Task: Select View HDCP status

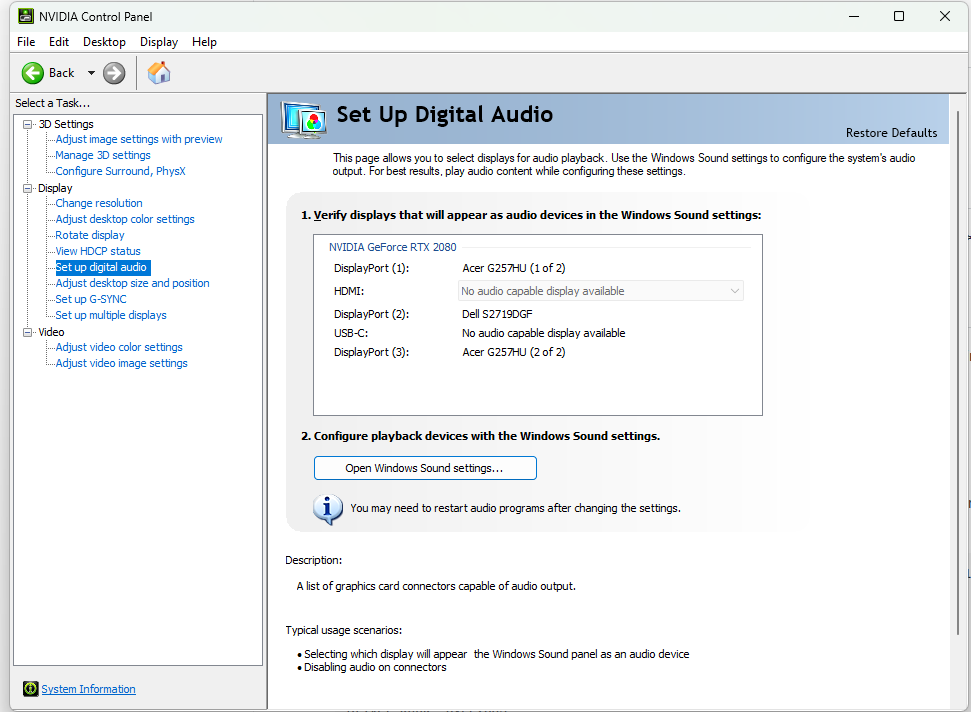Action: click(98, 251)
